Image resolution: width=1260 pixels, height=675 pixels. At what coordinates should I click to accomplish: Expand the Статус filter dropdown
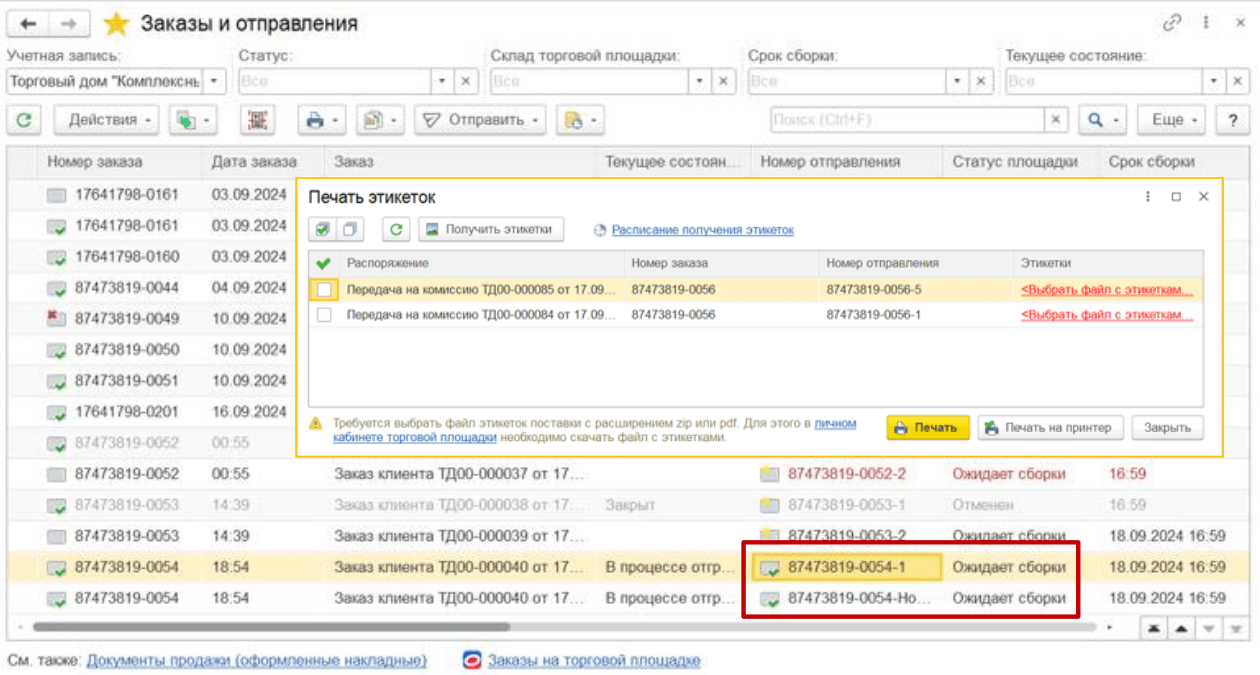(443, 81)
